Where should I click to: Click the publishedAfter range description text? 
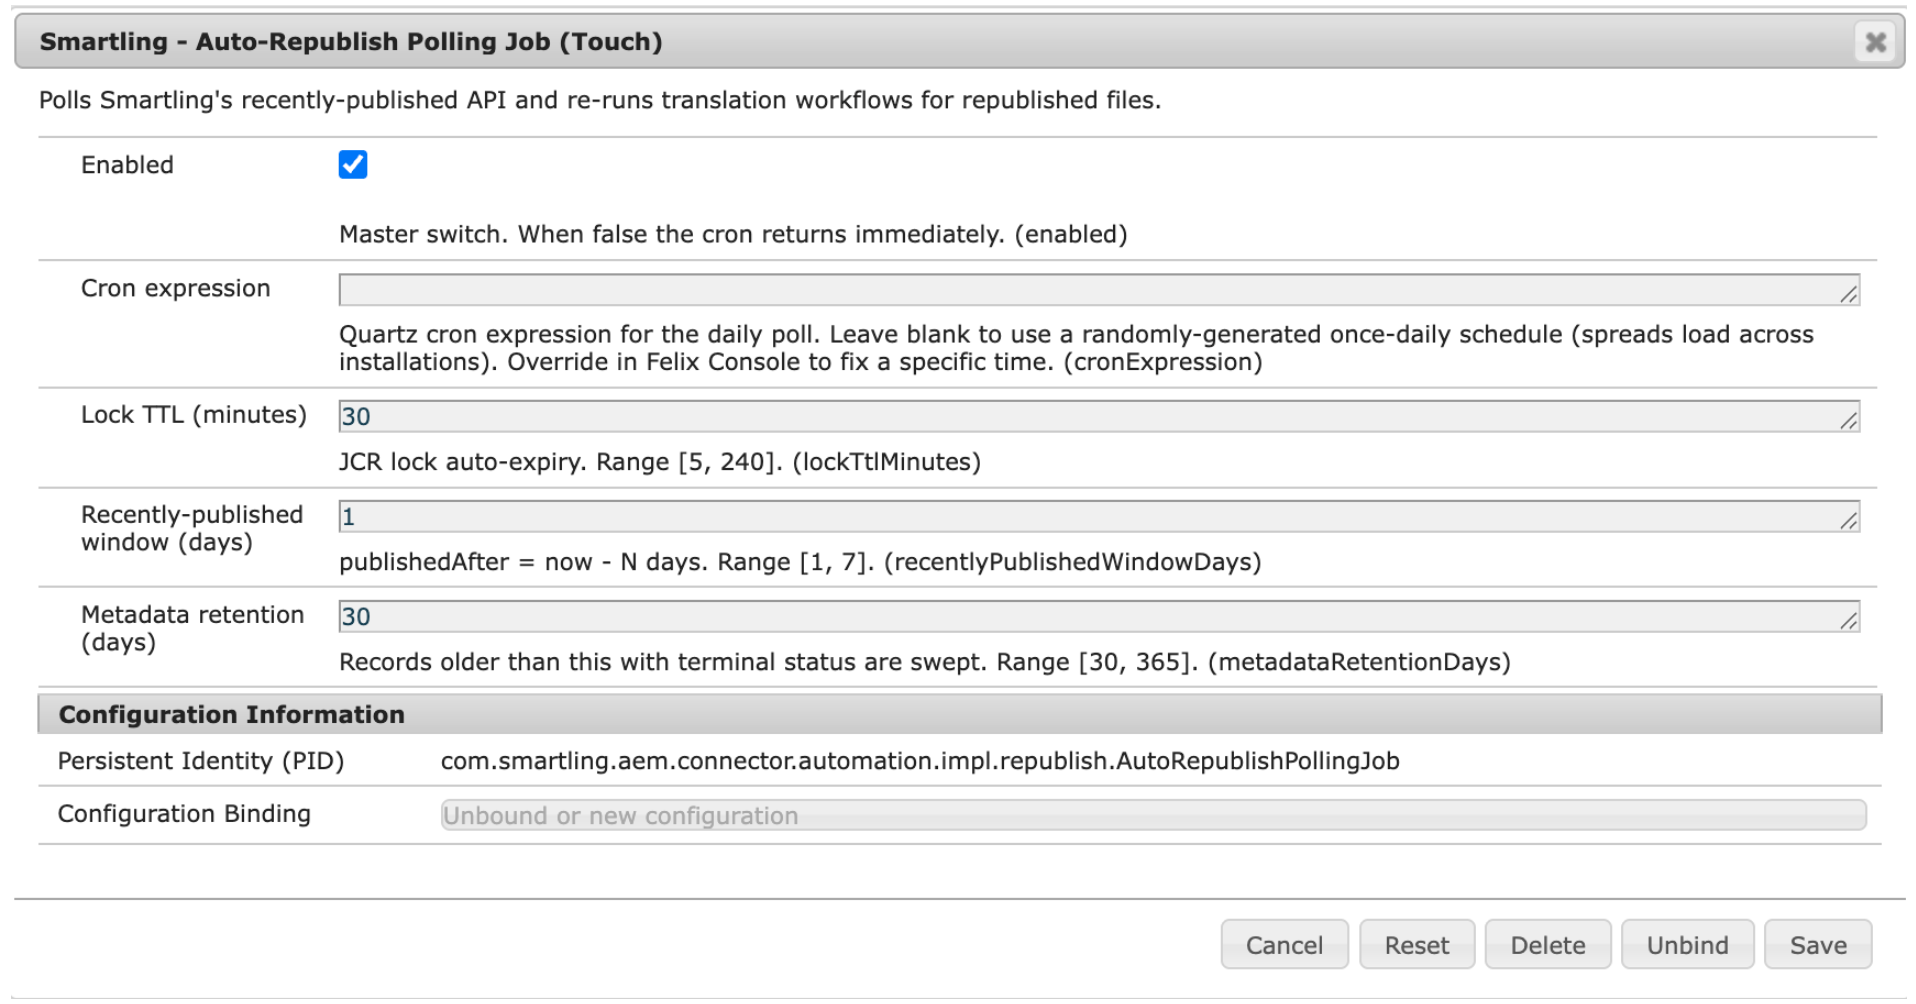[x=800, y=562]
